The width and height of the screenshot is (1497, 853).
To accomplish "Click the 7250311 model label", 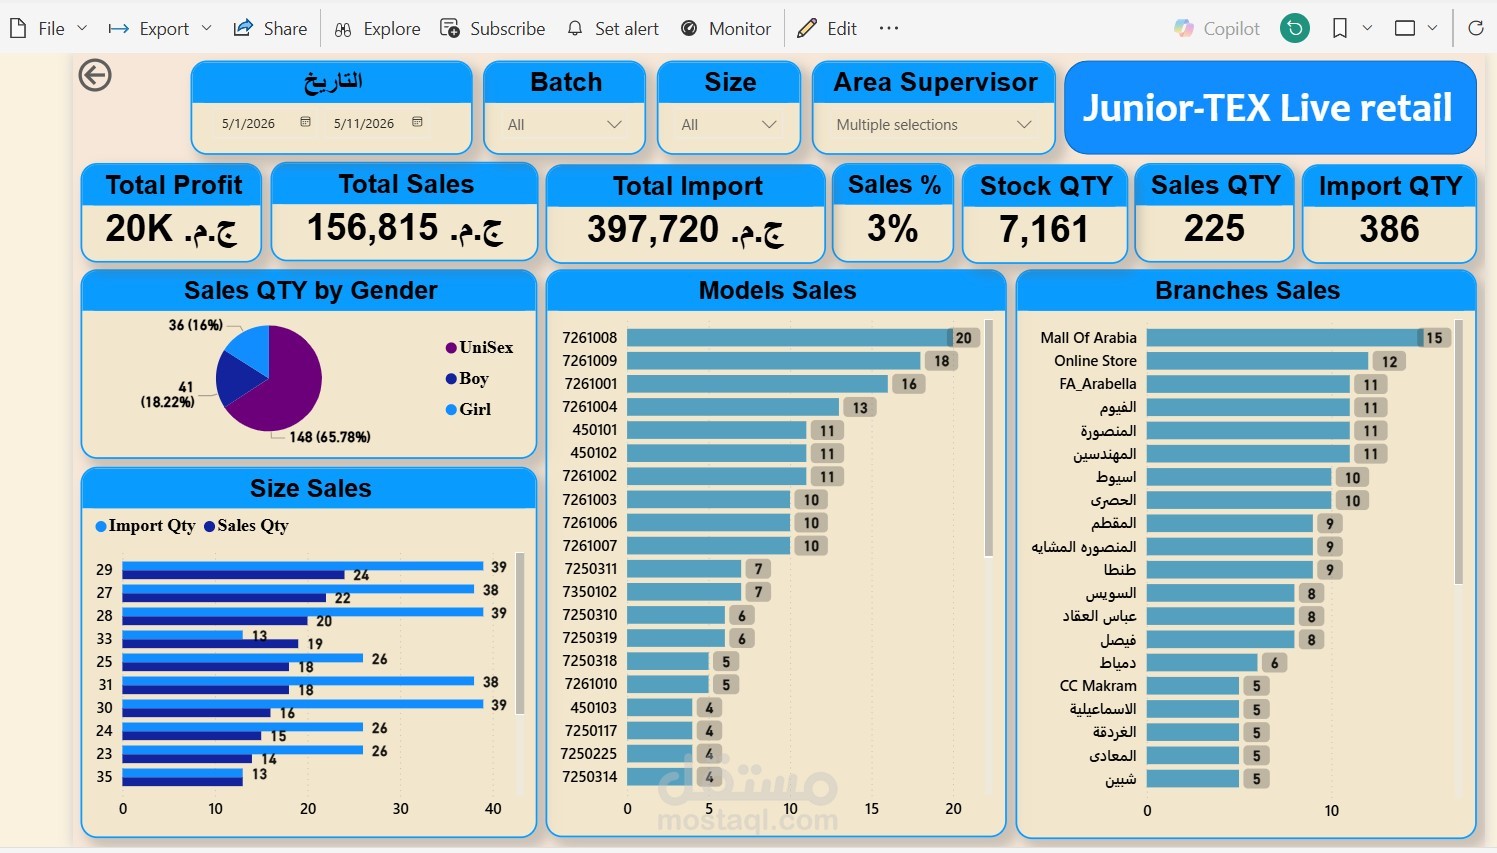I will (x=590, y=568).
